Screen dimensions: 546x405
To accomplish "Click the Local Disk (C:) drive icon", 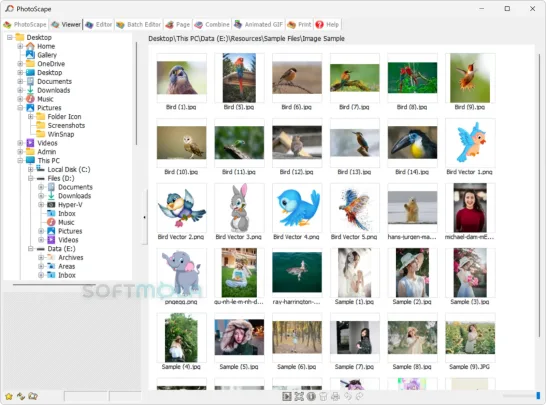I will tap(41, 169).
